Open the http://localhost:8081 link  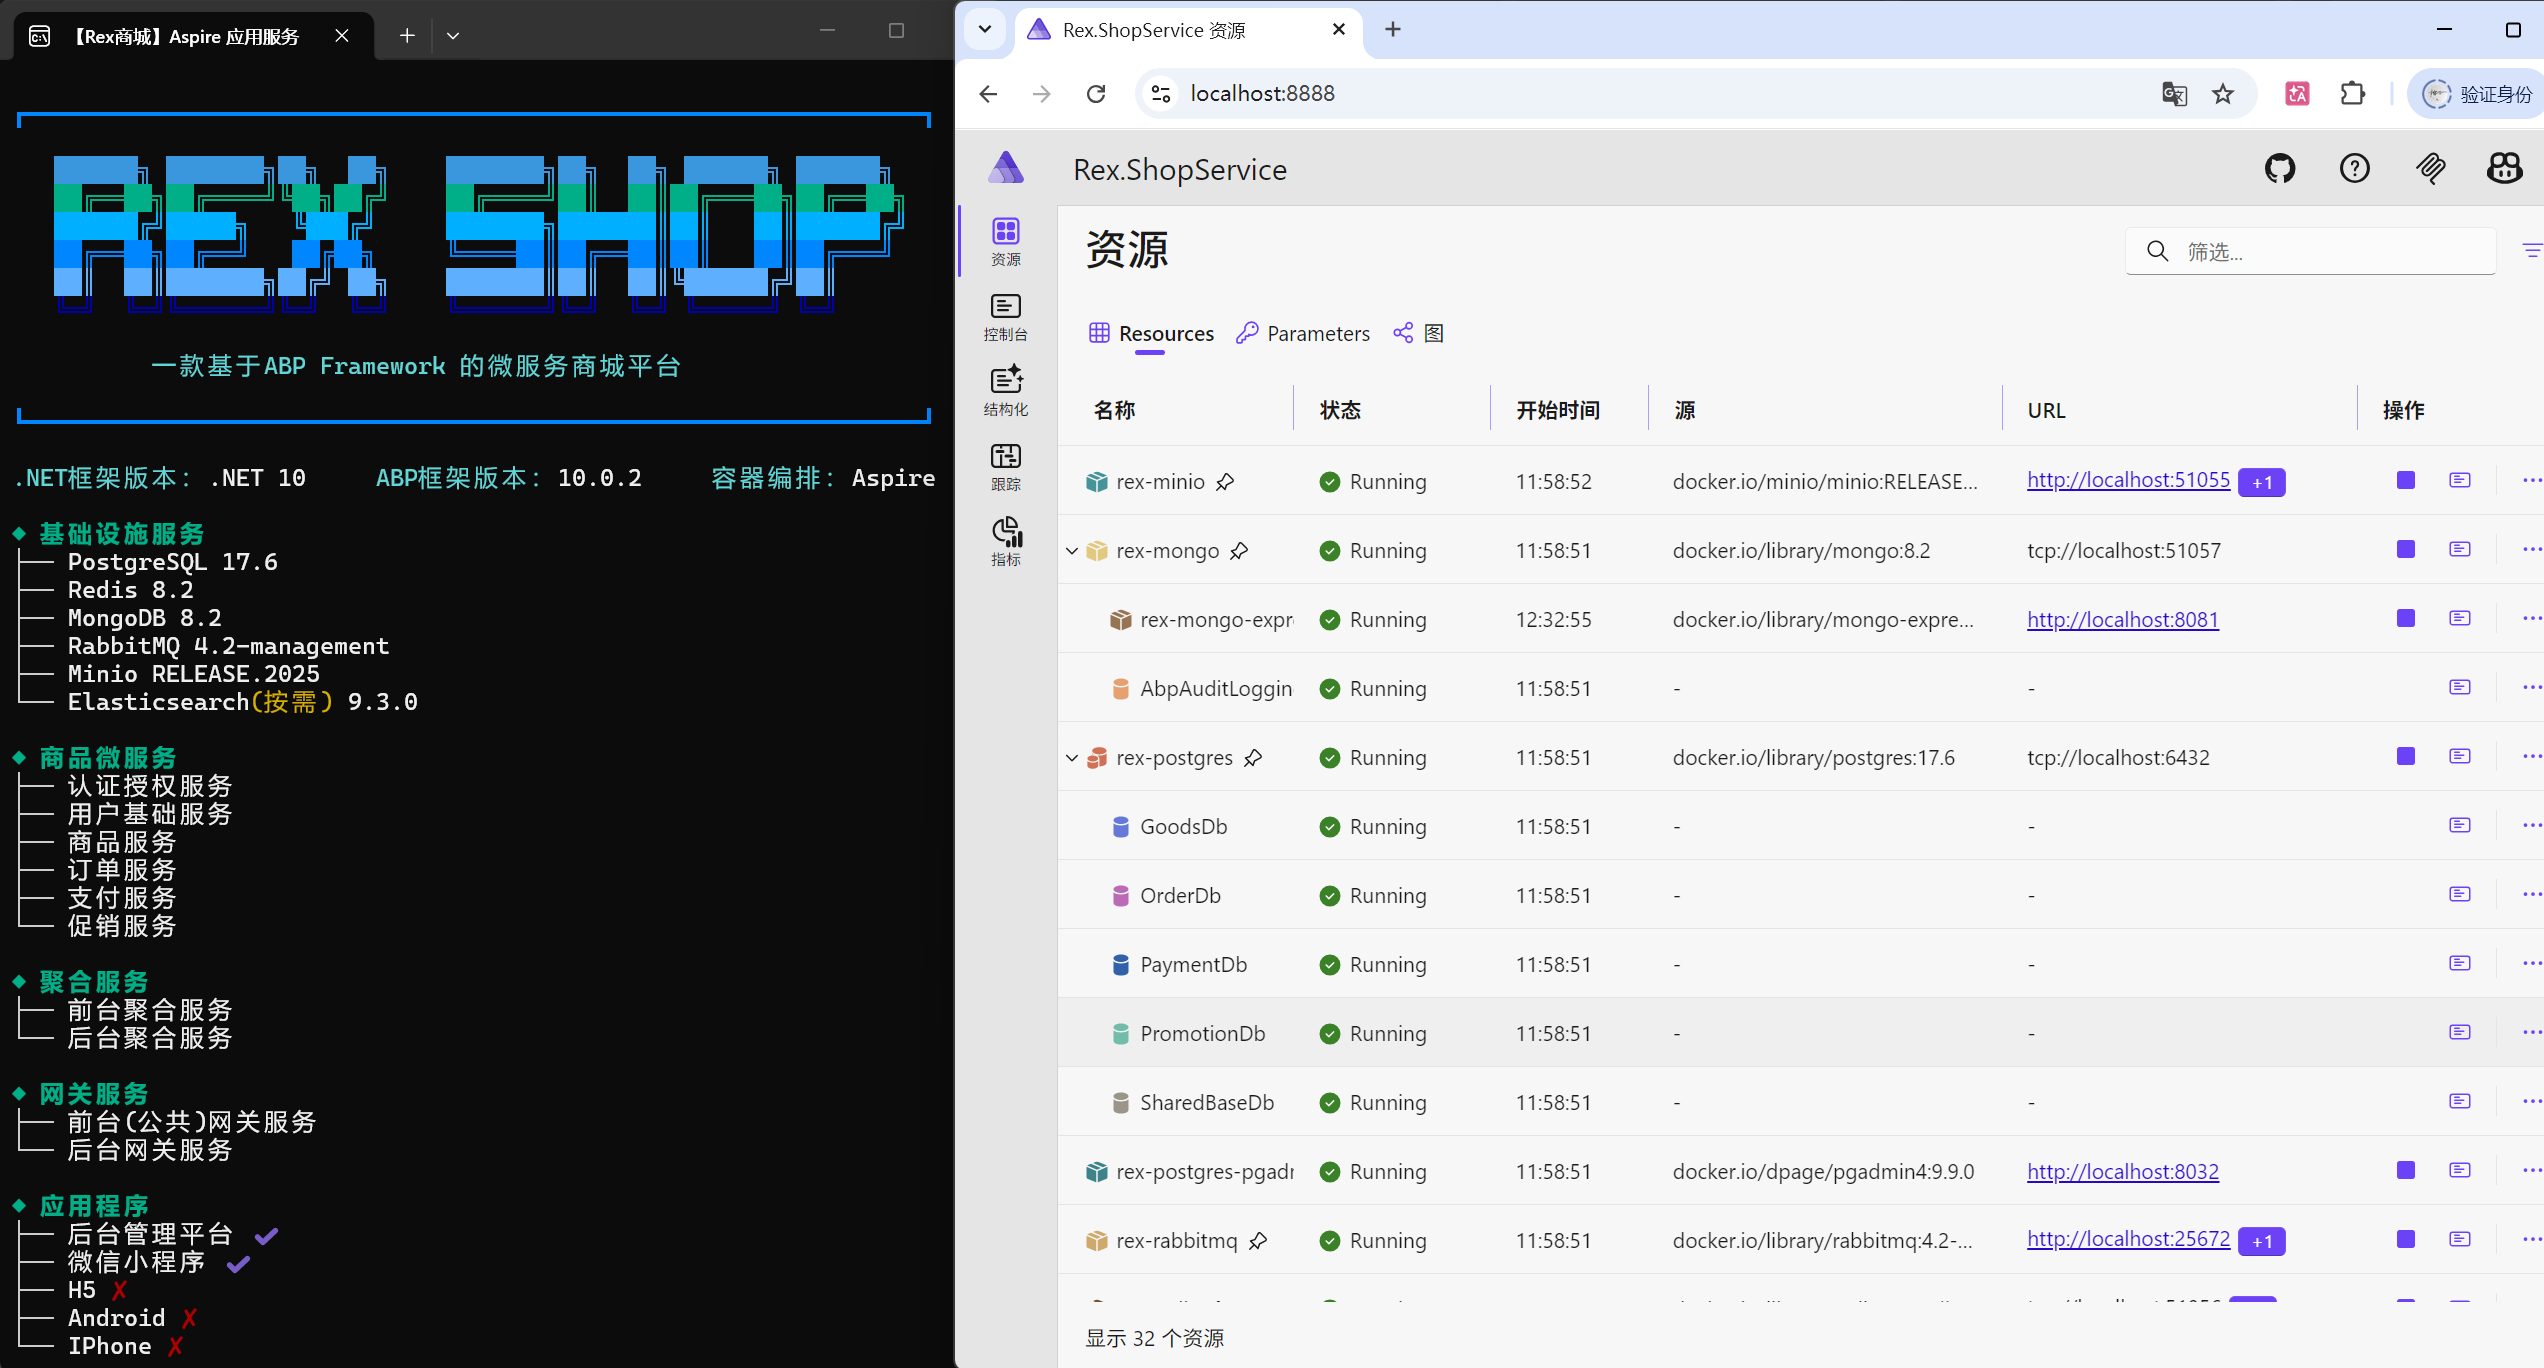(x=2122, y=619)
